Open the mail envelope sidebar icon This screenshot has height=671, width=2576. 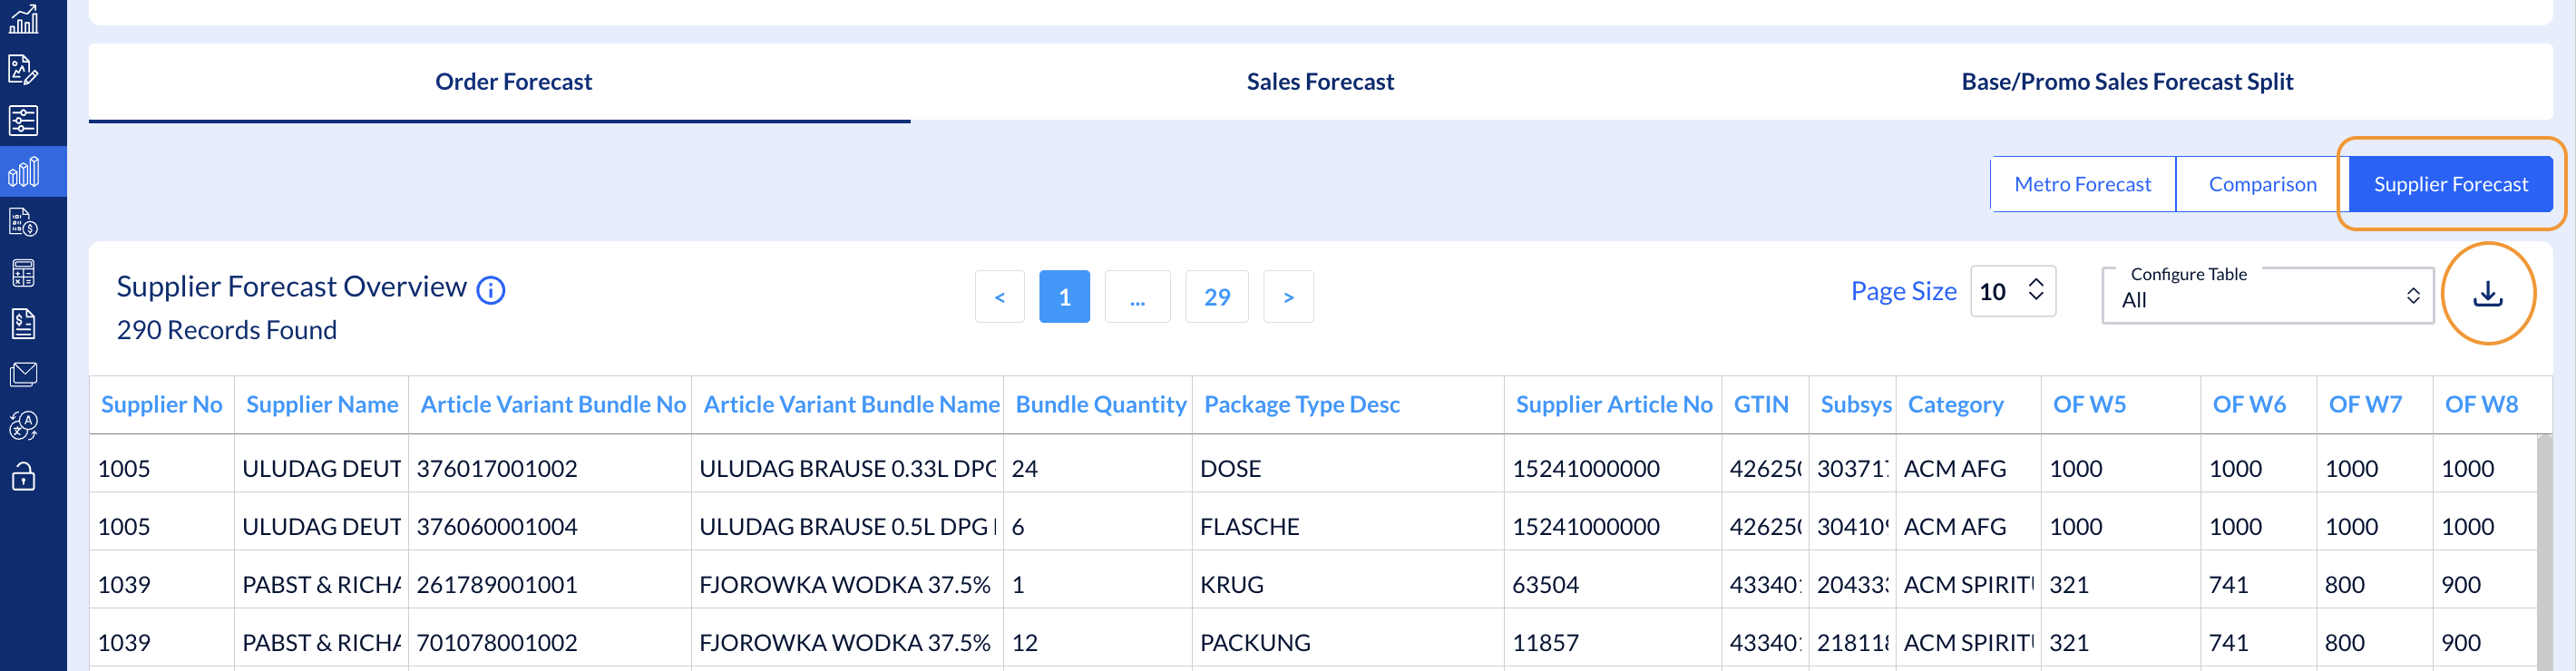pos(23,375)
